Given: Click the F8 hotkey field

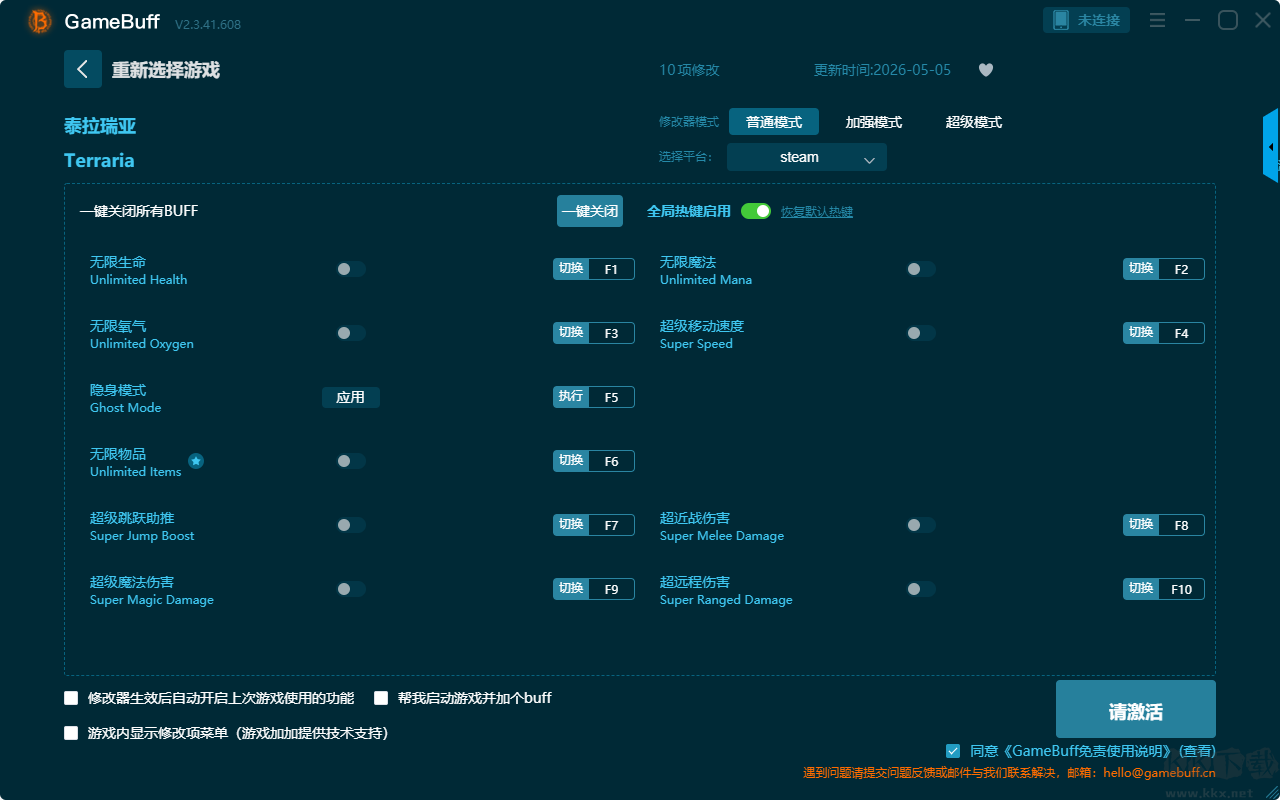Looking at the screenshot, I should [1181, 525].
